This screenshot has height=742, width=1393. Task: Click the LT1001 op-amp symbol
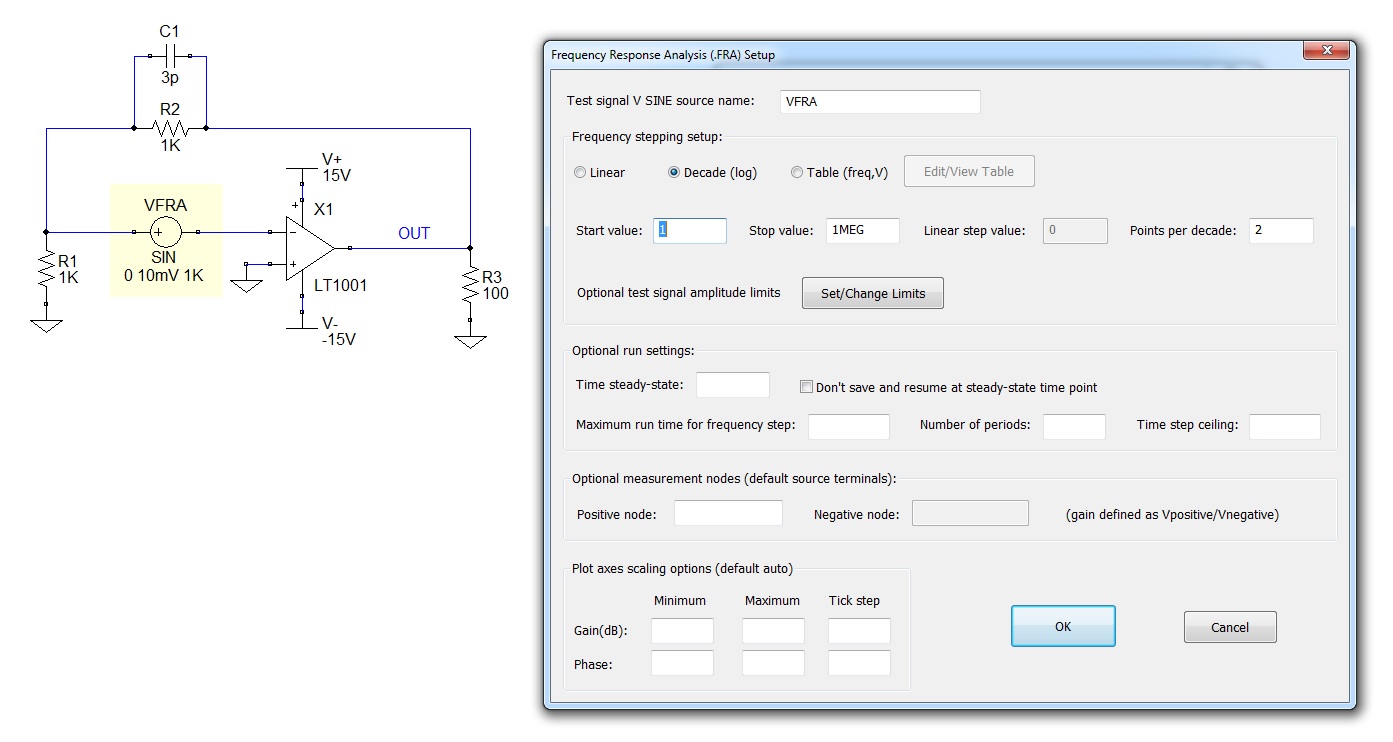click(x=311, y=248)
